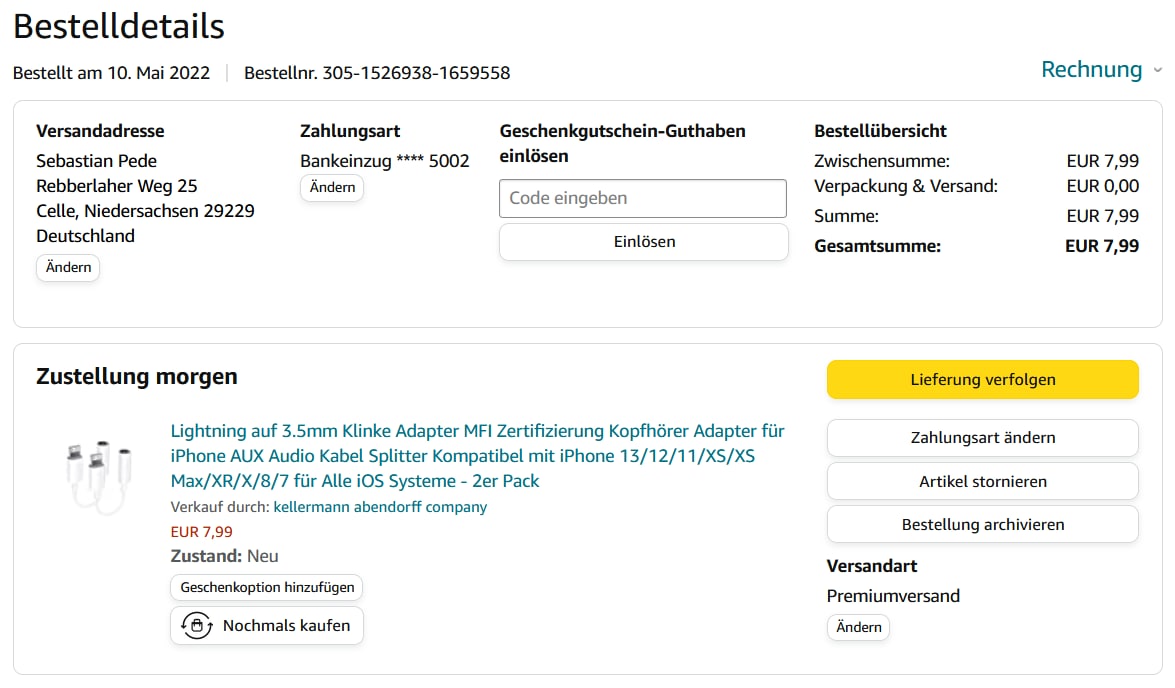Open the Rechnung invoice menu
1175x688 pixels.
point(1091,70)
